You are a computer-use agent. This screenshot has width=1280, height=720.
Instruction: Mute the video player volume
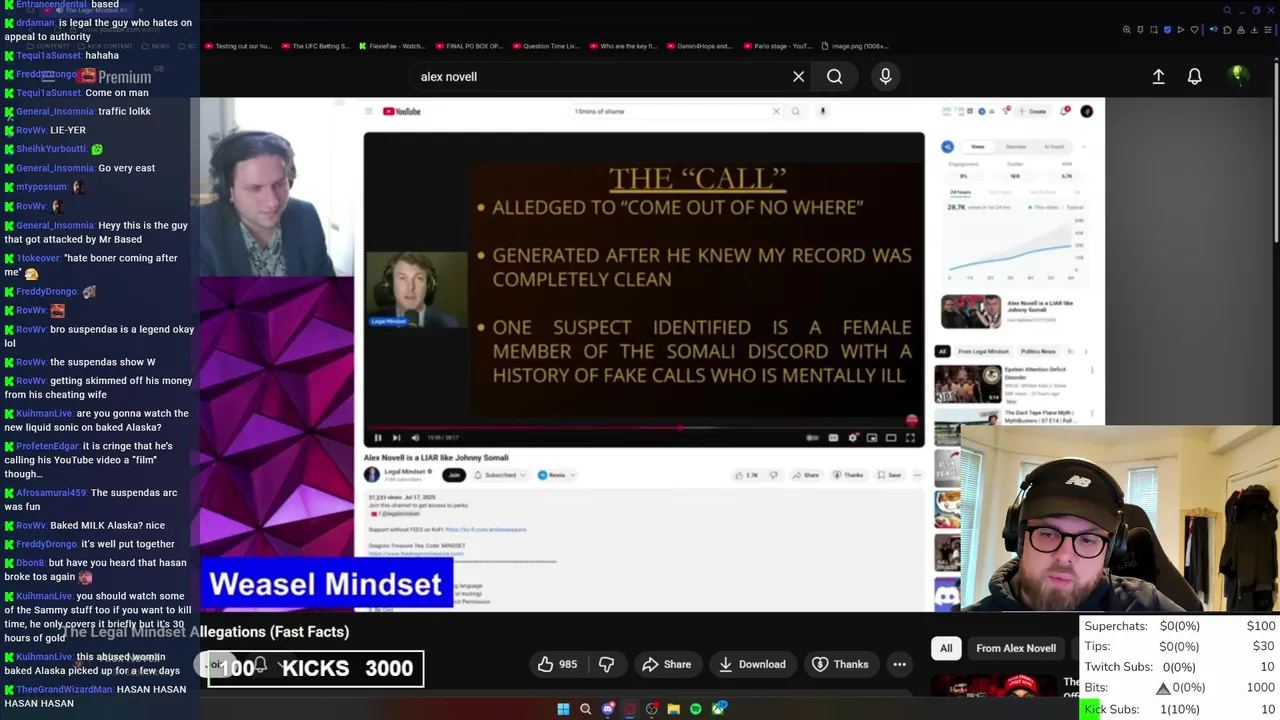coord(415,437)
